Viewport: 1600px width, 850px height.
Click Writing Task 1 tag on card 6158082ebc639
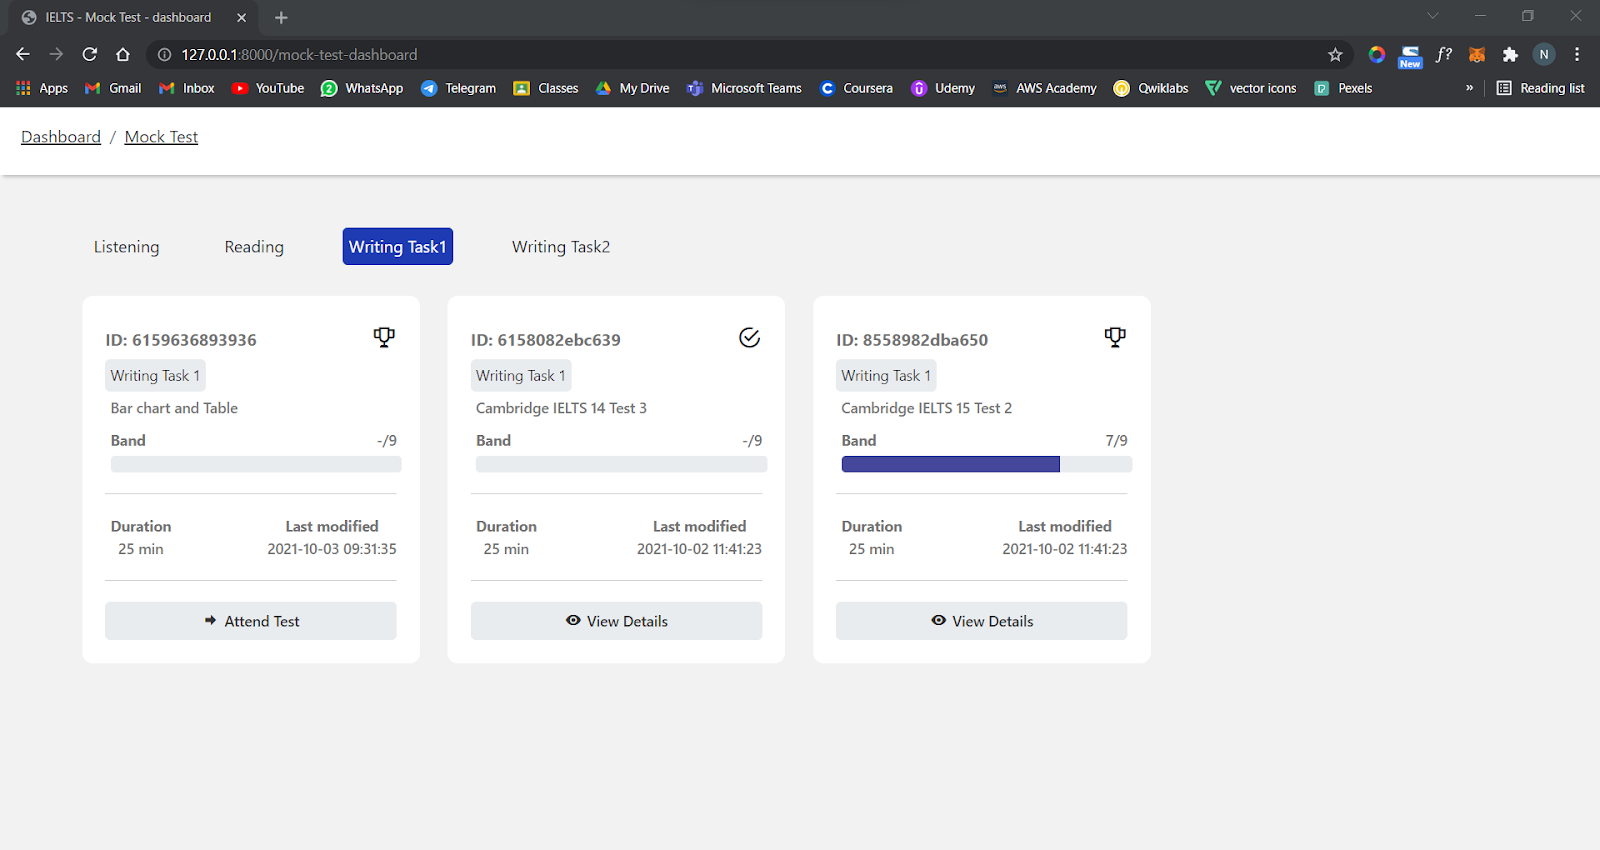click(521, 376)
